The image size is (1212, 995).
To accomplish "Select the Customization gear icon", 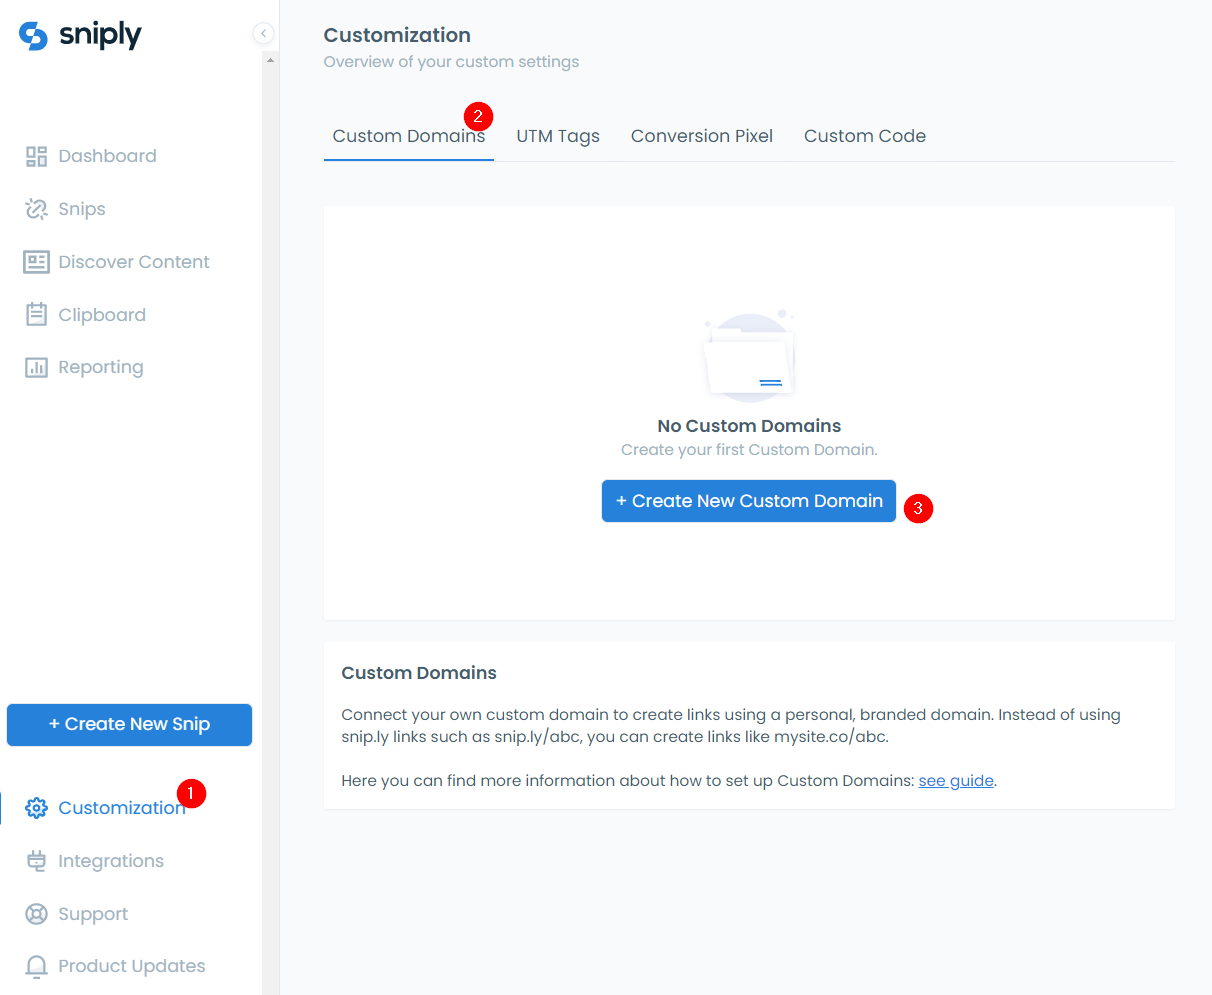I will [x=34, y=807].
